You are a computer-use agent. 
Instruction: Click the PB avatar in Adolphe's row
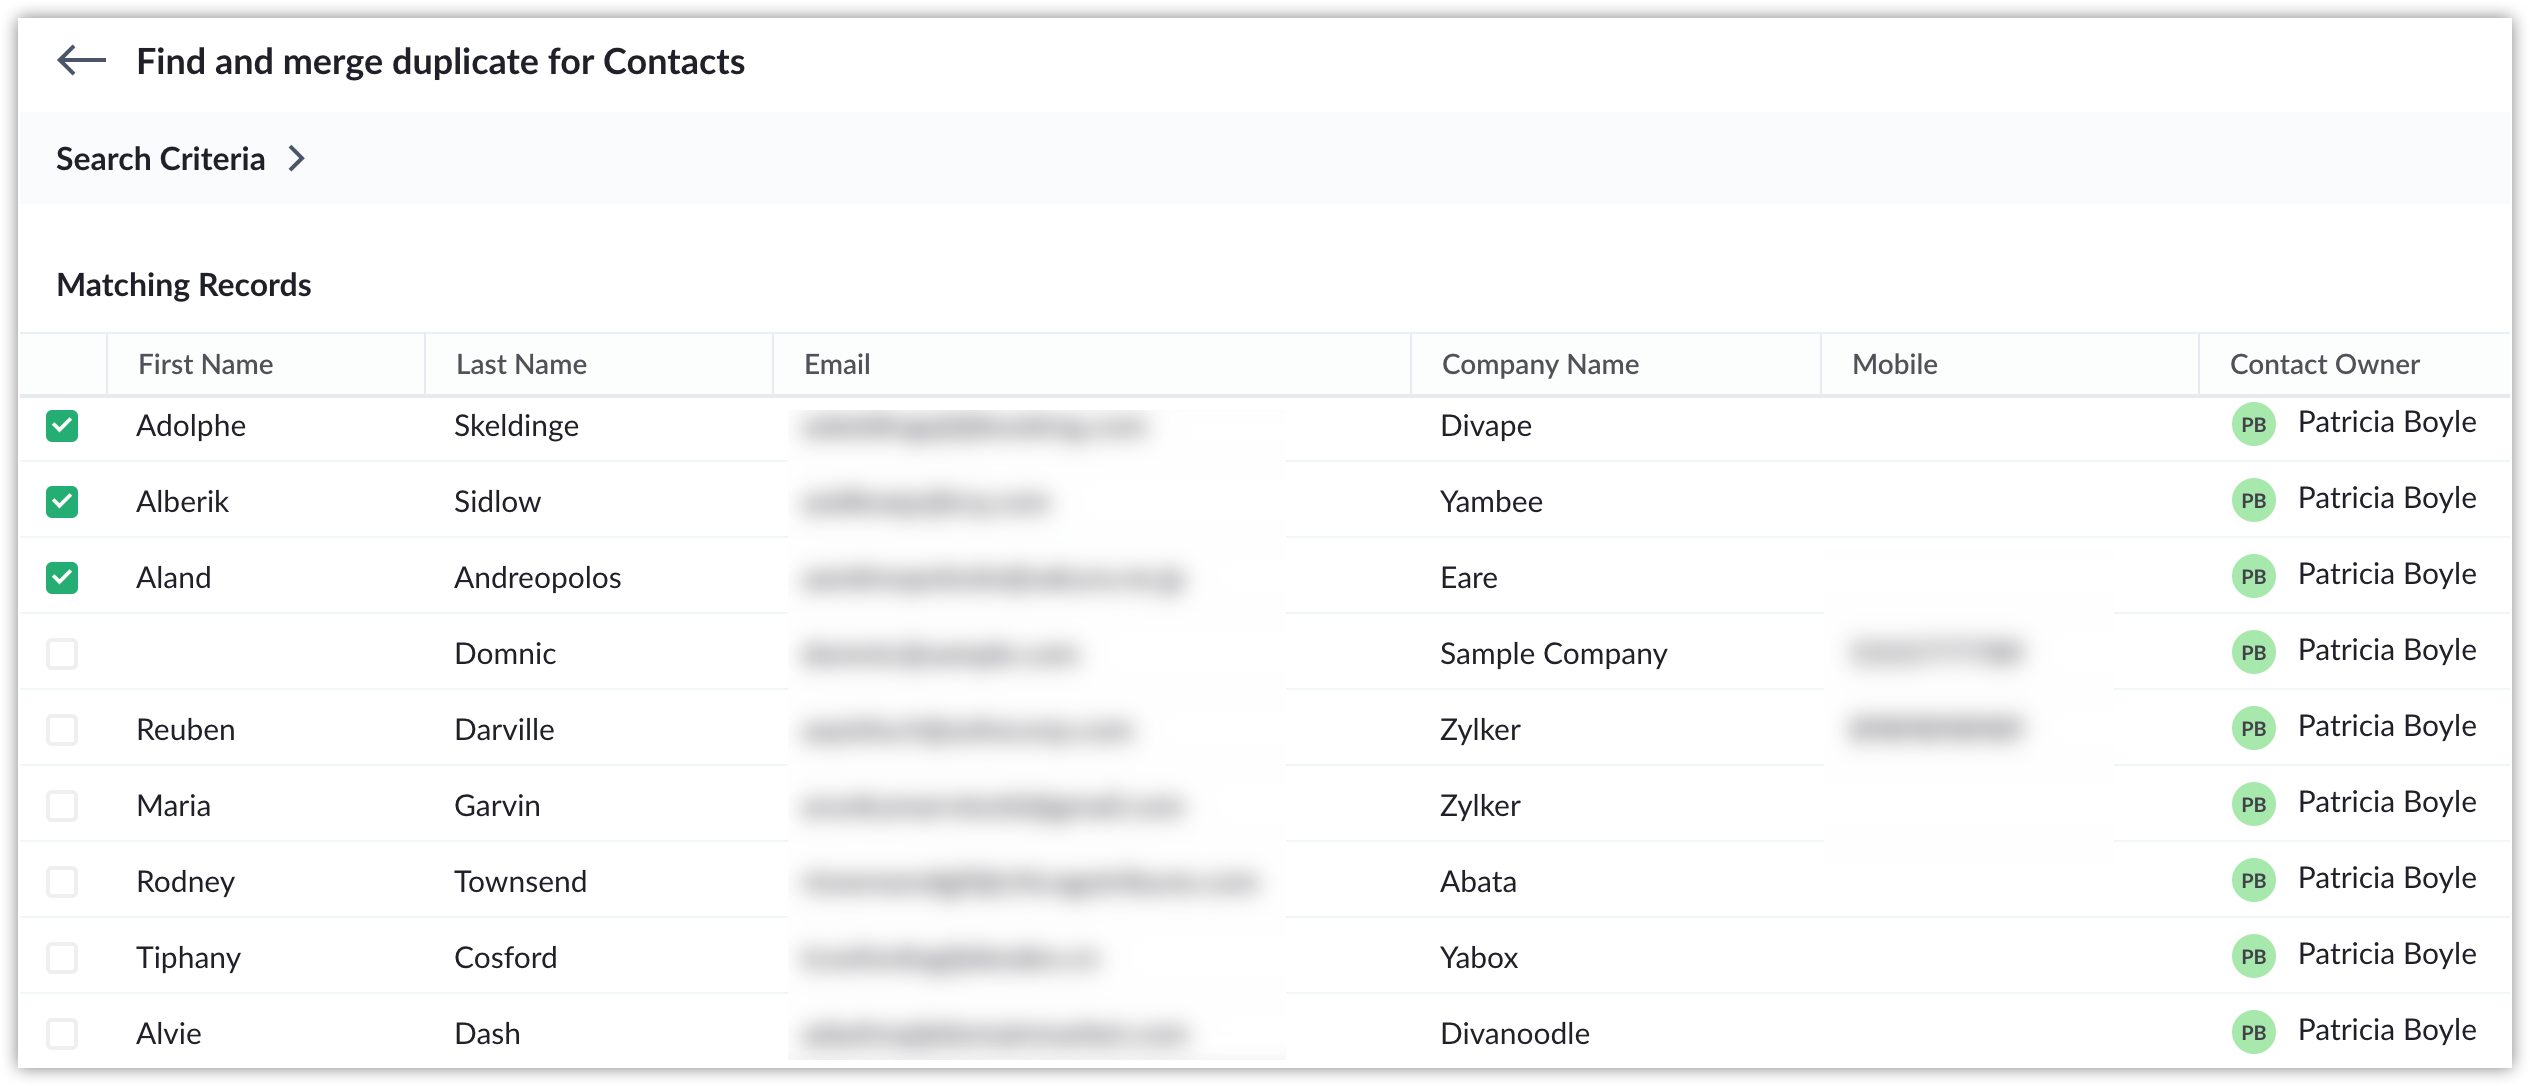coord(2253,424)
